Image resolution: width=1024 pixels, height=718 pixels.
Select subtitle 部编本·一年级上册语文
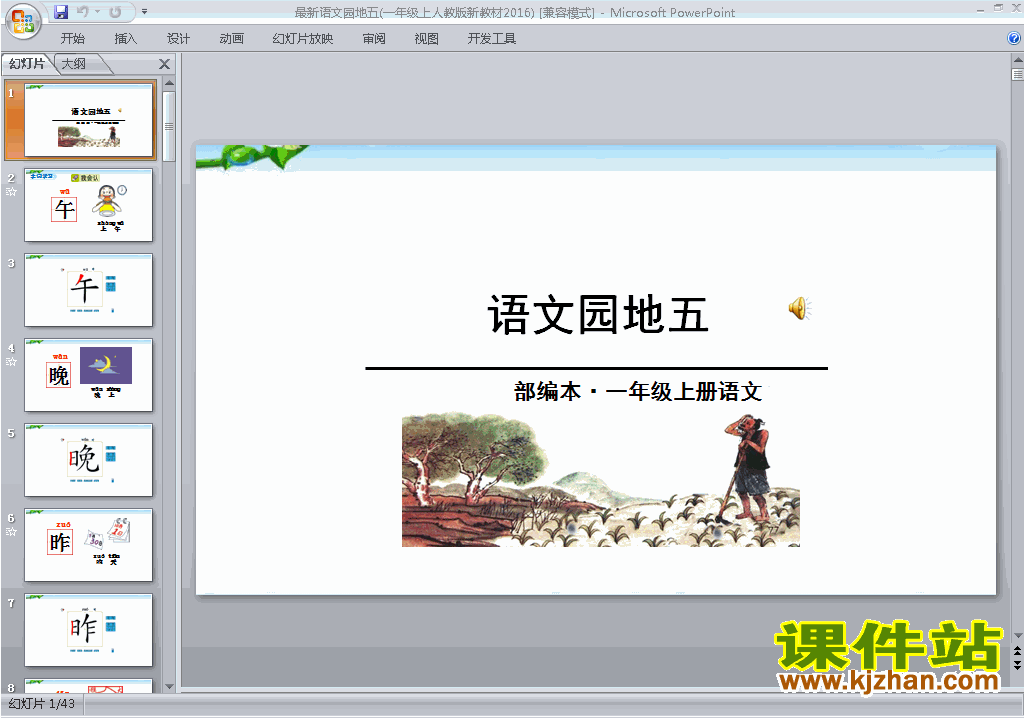(638, 391)
